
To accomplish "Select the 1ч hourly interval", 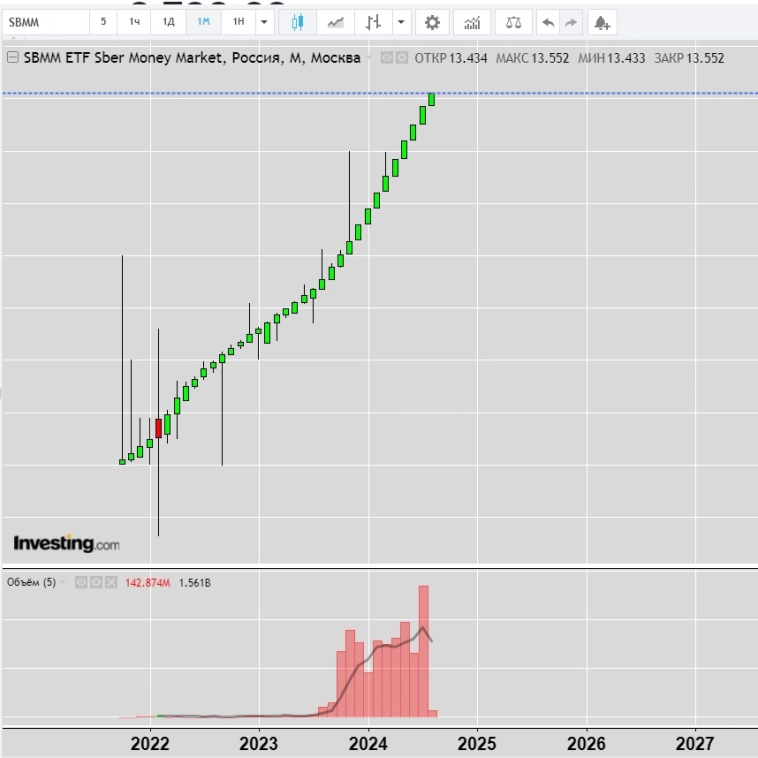I will pos(134,22).
